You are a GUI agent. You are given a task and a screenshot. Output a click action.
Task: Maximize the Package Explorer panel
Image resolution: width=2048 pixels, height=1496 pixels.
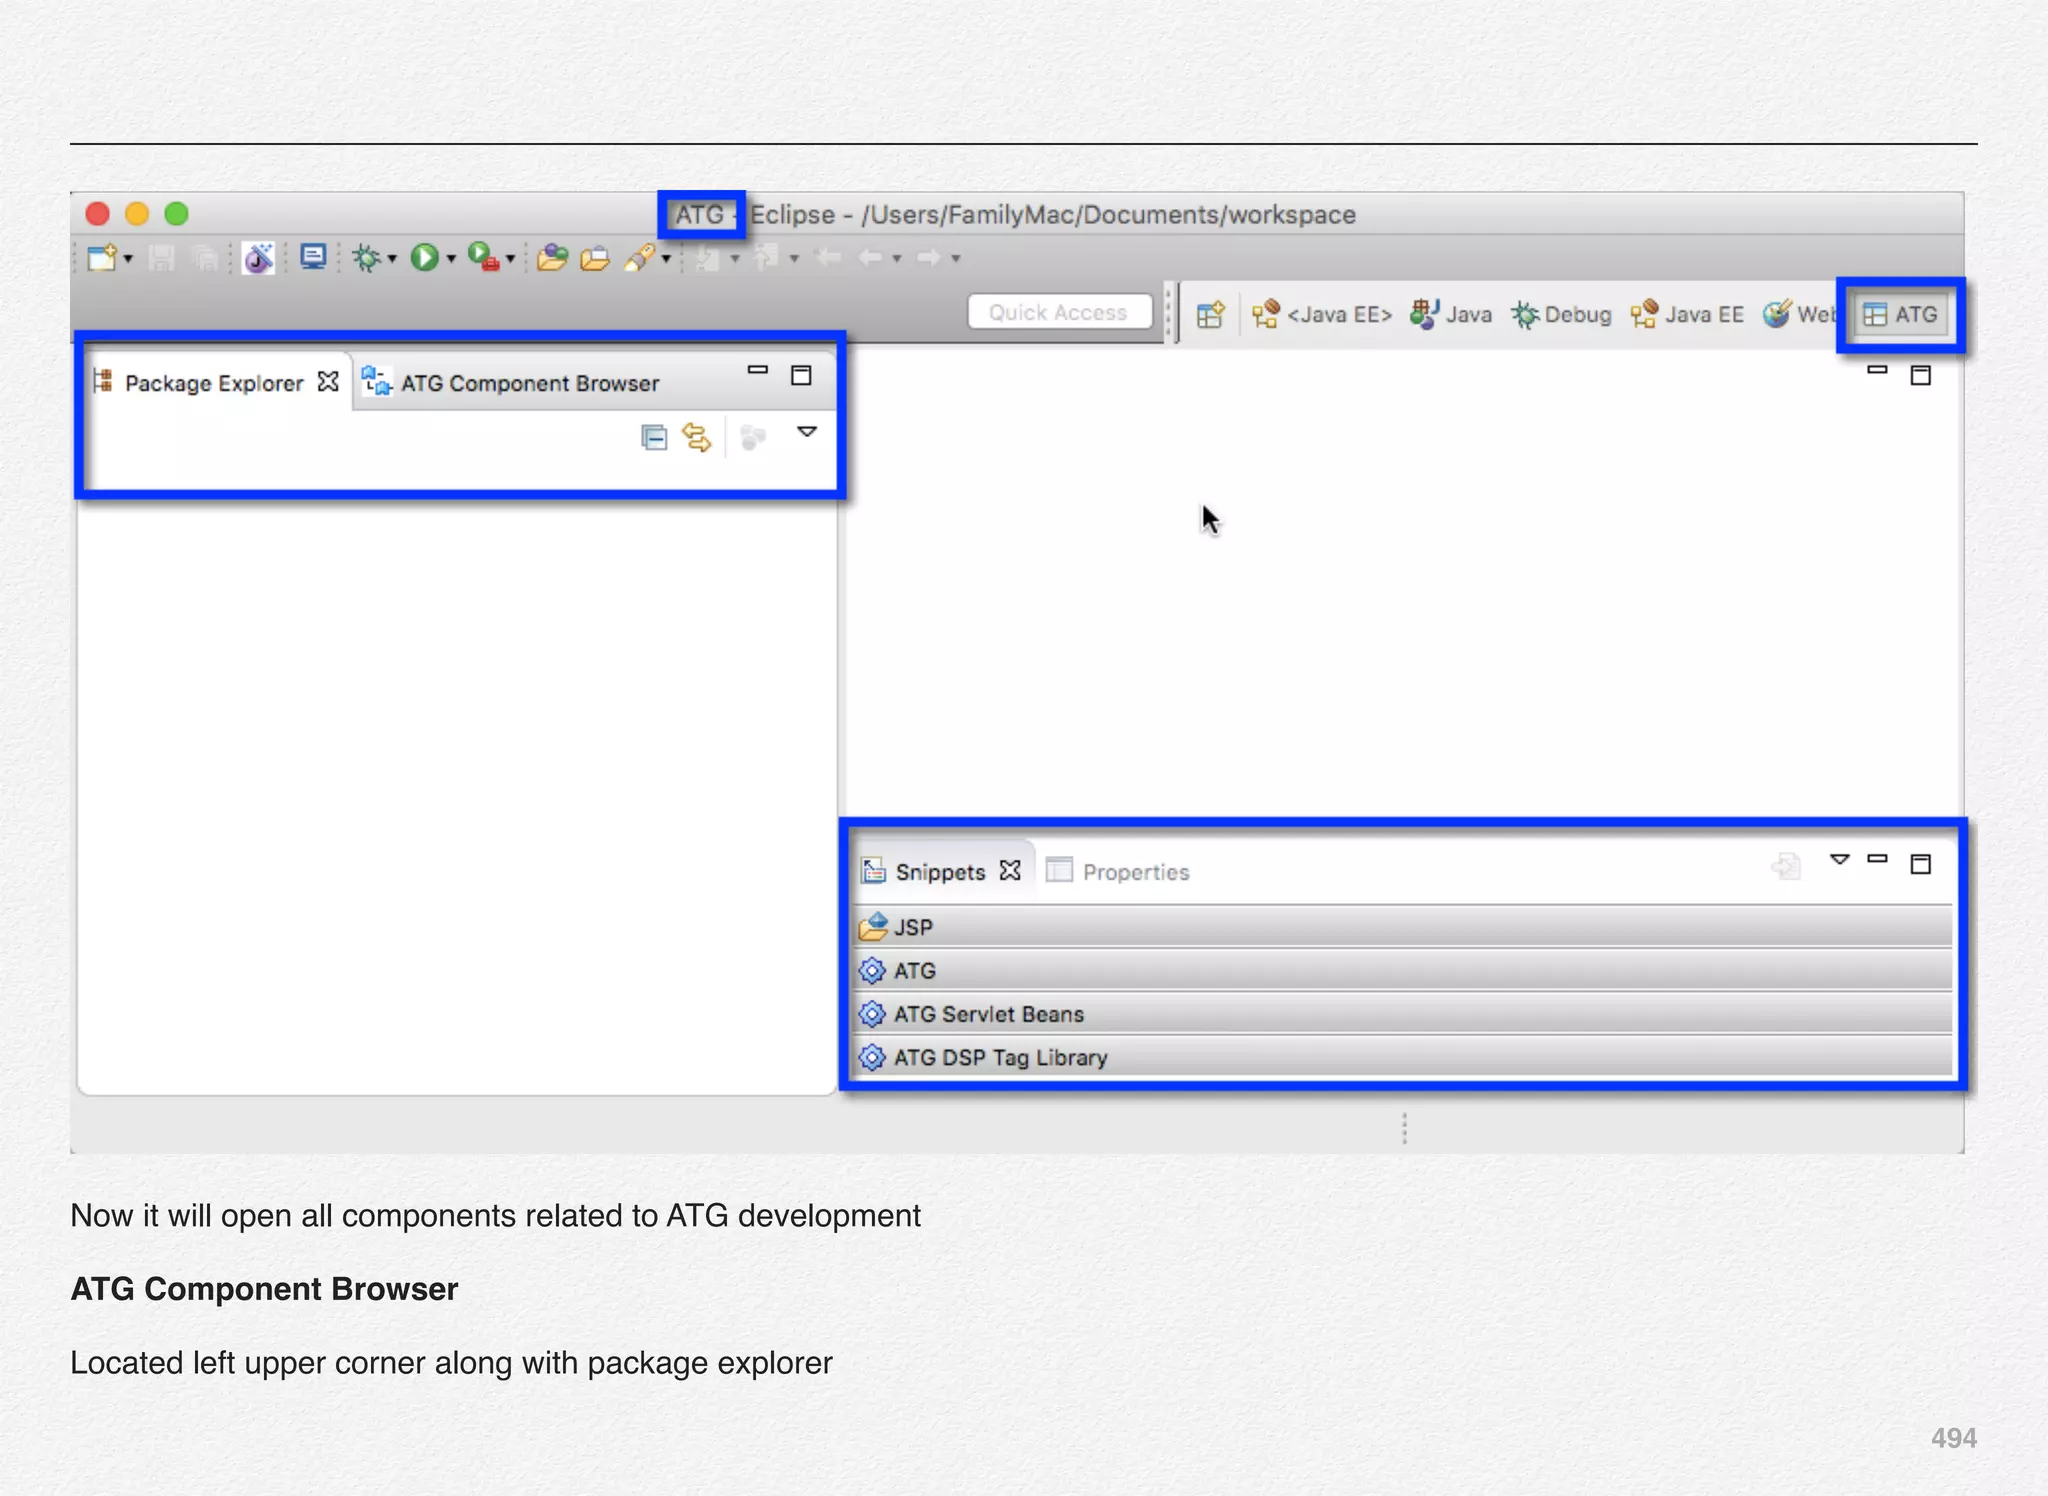[801, 375]
